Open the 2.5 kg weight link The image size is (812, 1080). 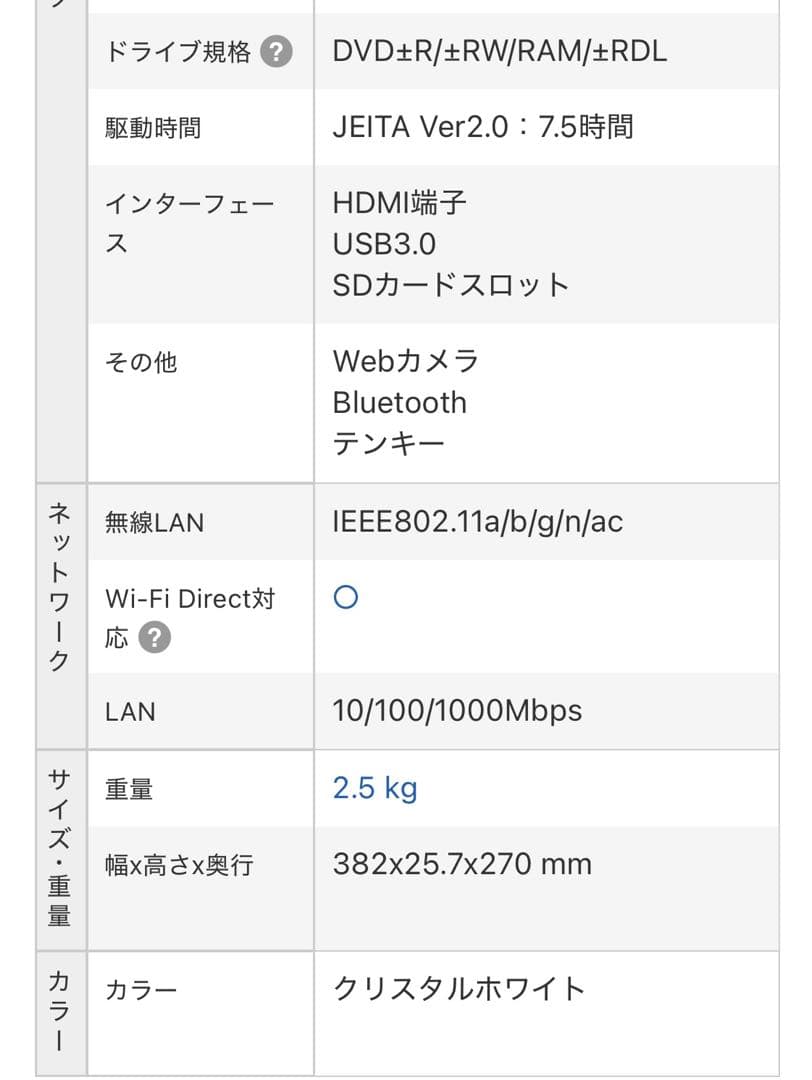[x=375, y=788]
